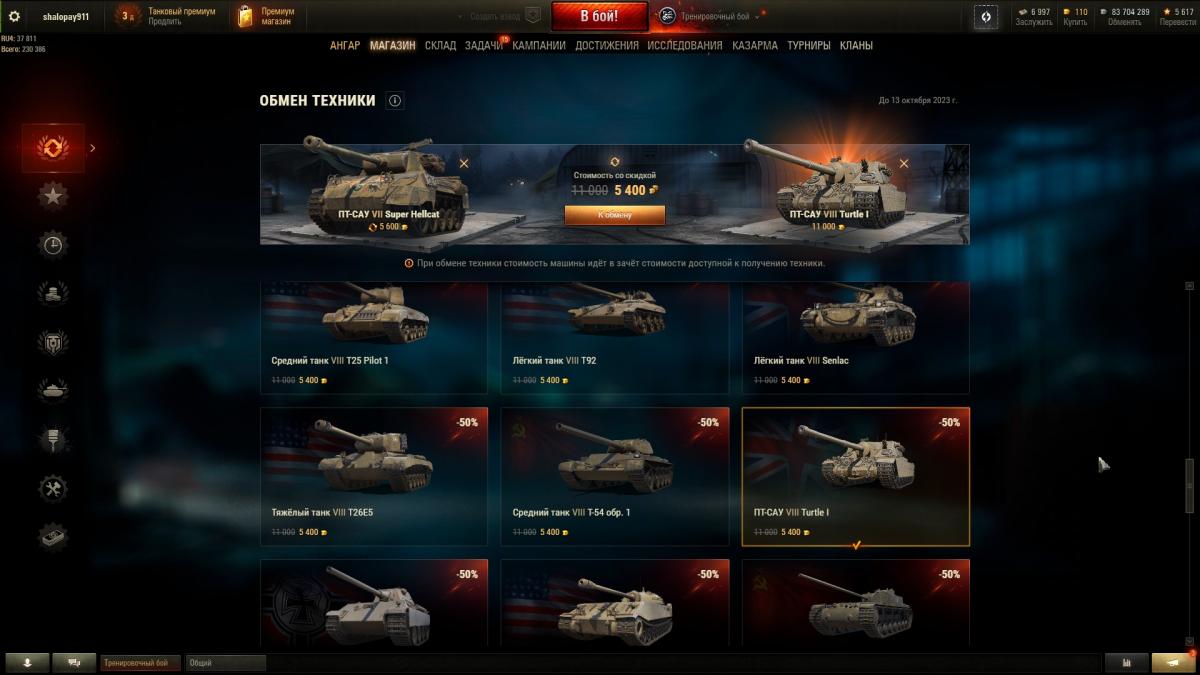
Task: Open the wrench and tools sidebar section
Action: click(x=53, y=489)
